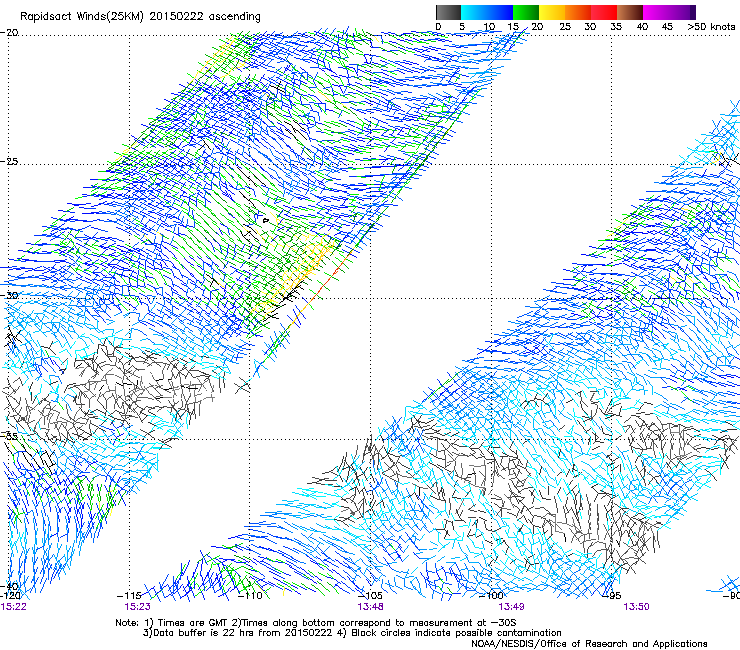Click the purple '15:22' time label
Screen dimensions: 740x650
(13, 607)
